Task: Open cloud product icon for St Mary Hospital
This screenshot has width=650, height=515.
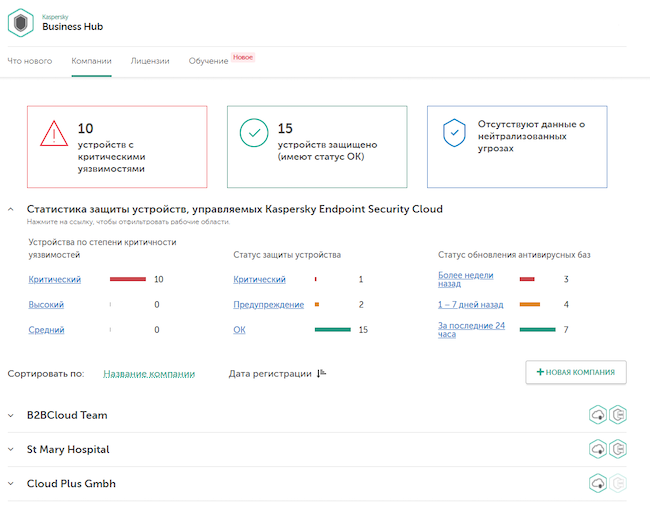Action: point(598,449)
